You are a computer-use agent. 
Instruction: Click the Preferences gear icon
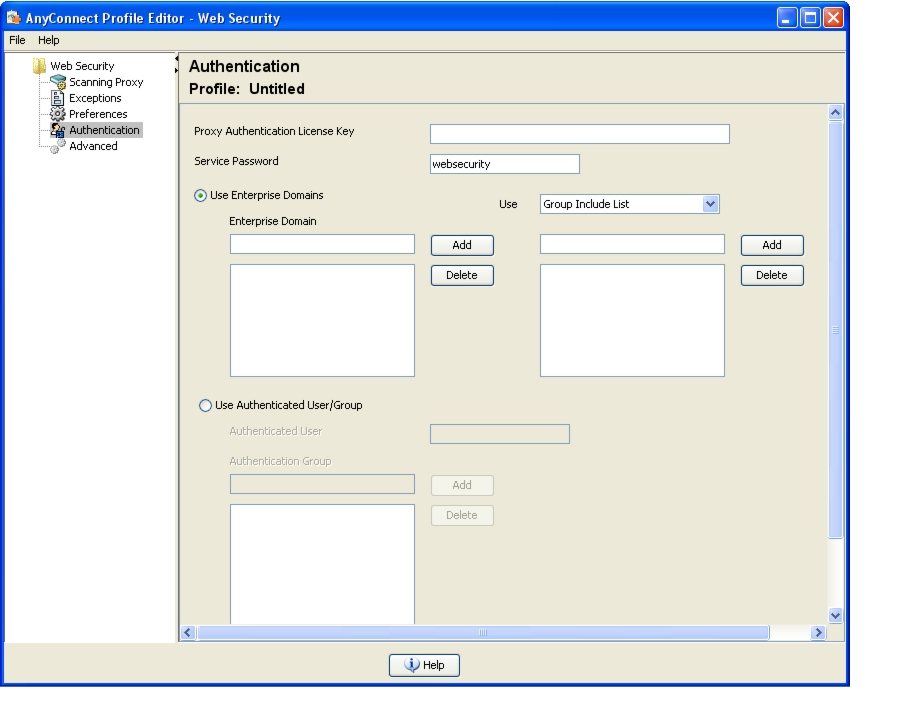coord(57,114)
